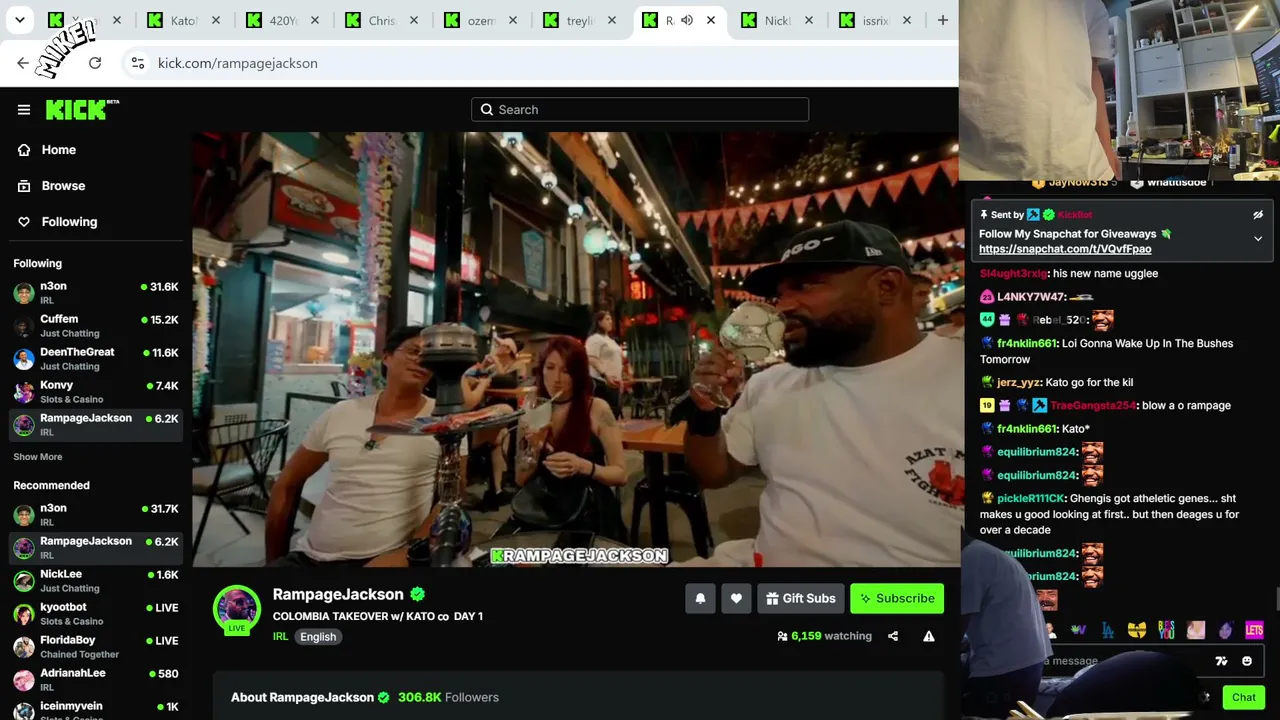Switch to the issrix browser tab

tap(876, 20)
